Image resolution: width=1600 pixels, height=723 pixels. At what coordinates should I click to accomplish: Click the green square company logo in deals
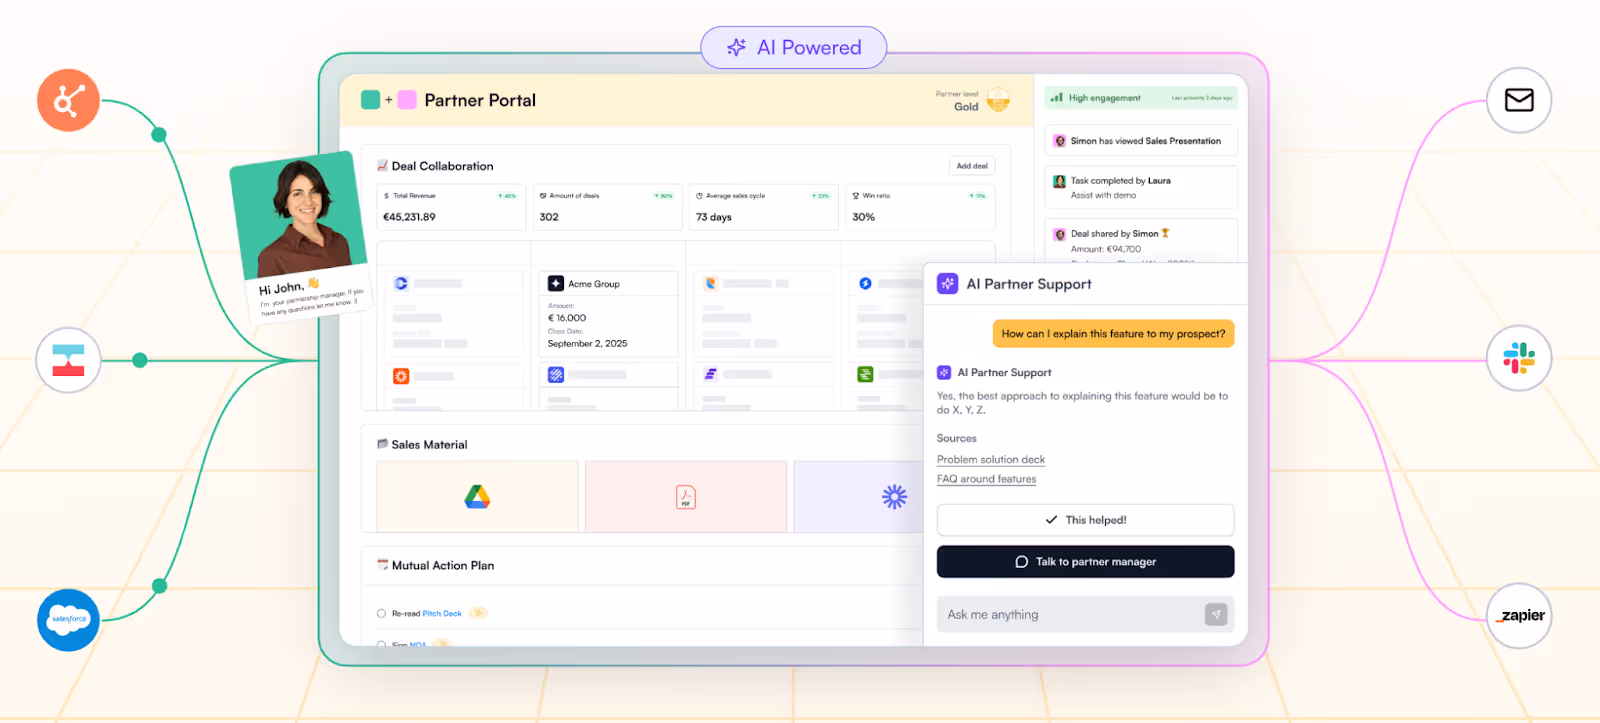pyautogui.click(x=866, y=375)
